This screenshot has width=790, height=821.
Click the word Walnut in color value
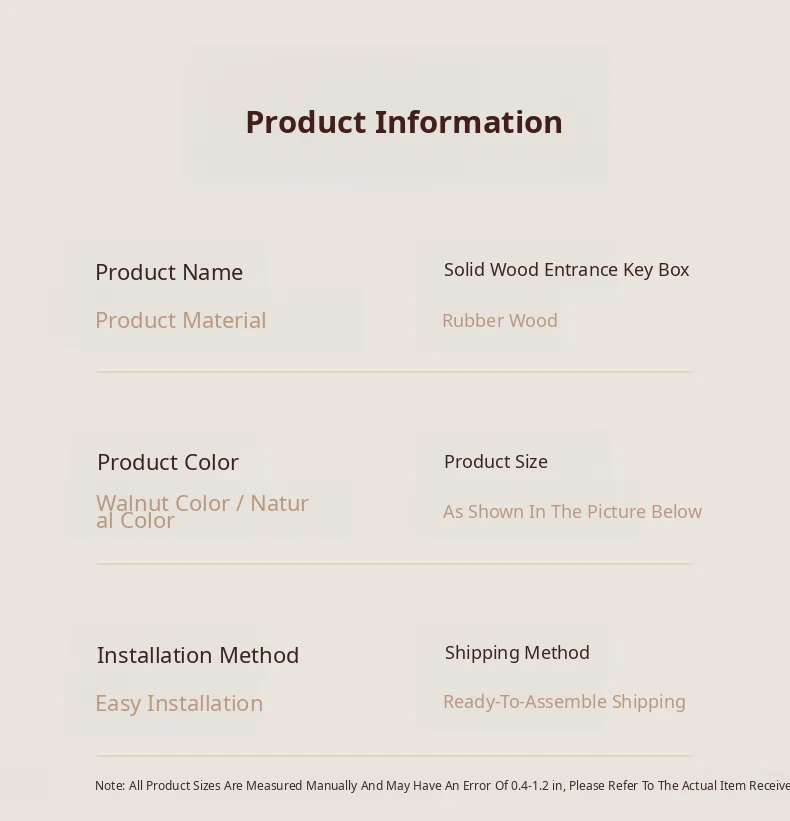click(x=134, y=502)
